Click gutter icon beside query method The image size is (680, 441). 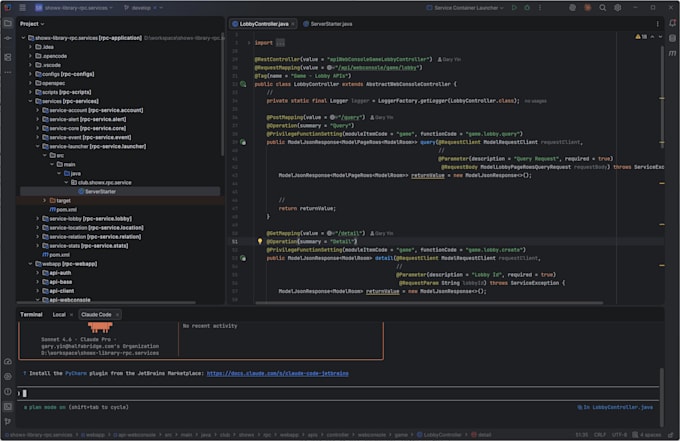[243, 142]
